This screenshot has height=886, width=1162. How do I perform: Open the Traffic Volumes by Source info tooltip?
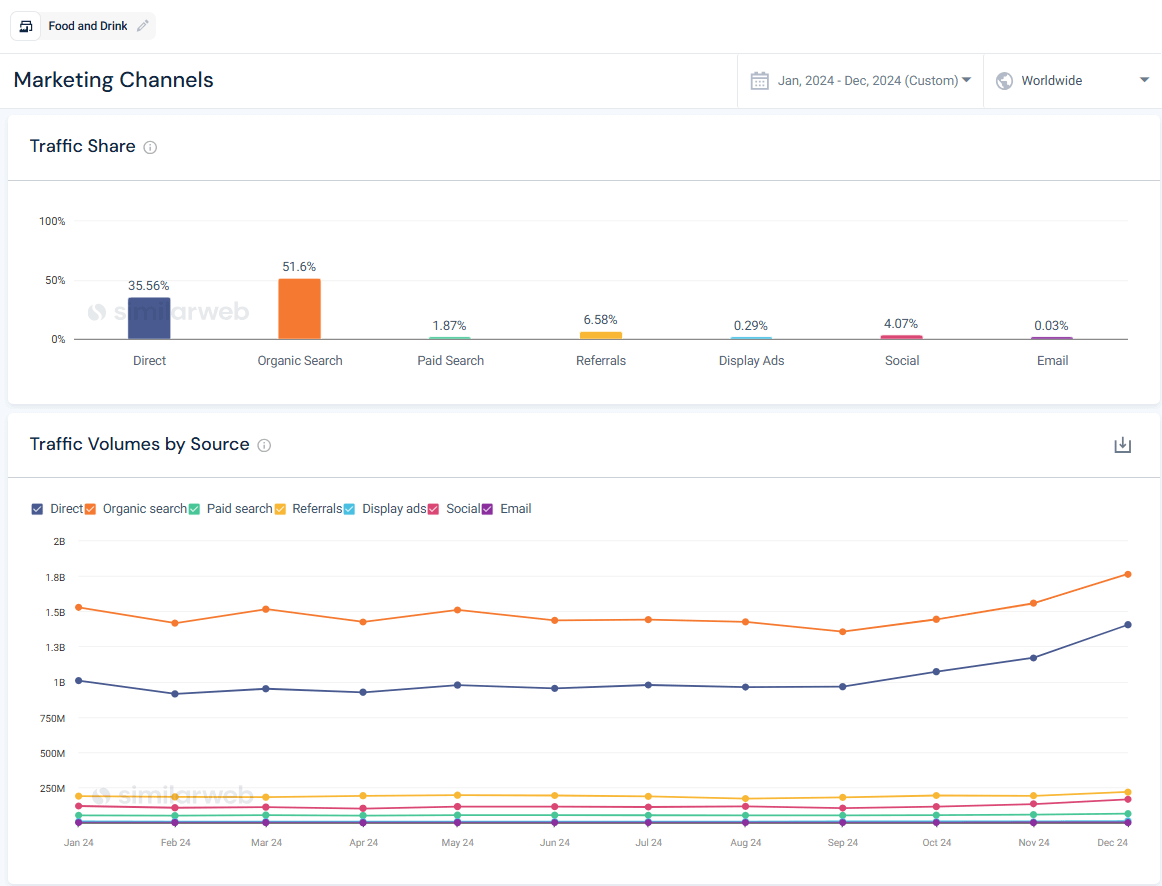(x=264, y=445)
